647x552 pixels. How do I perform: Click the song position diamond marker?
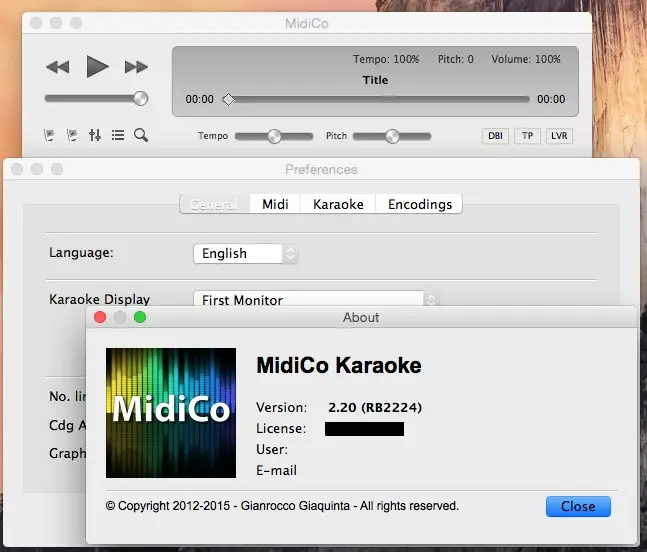[x=228, y=99]
